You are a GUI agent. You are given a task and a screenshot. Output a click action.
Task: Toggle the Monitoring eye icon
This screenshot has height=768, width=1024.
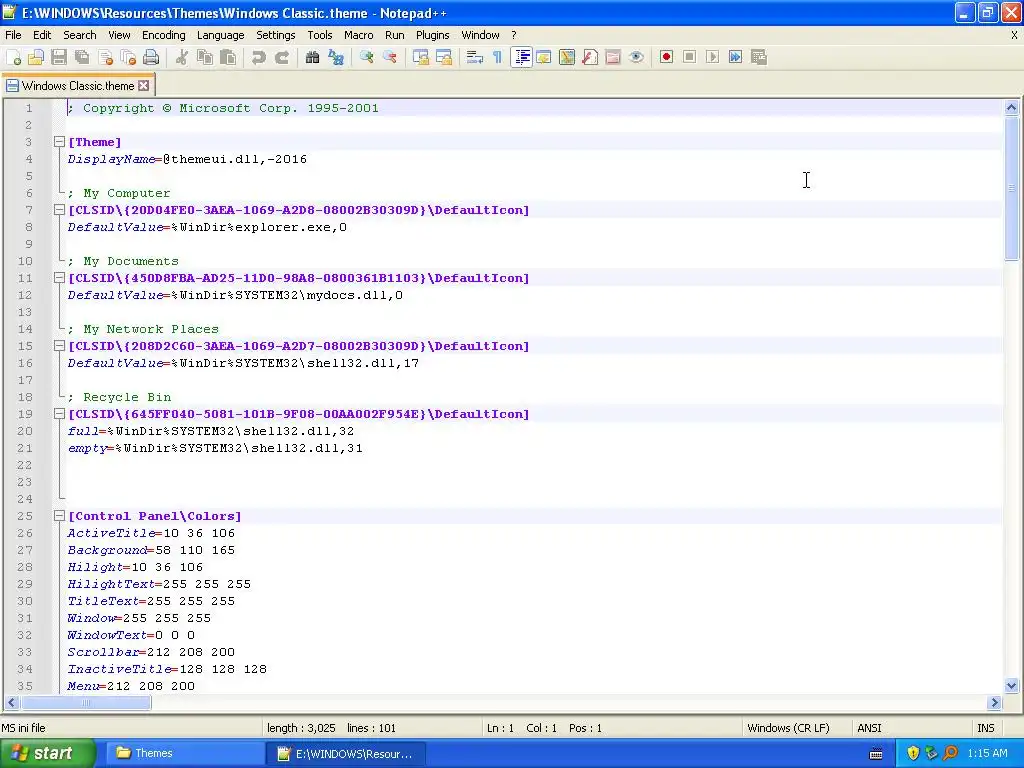click(x=637, y=57)
